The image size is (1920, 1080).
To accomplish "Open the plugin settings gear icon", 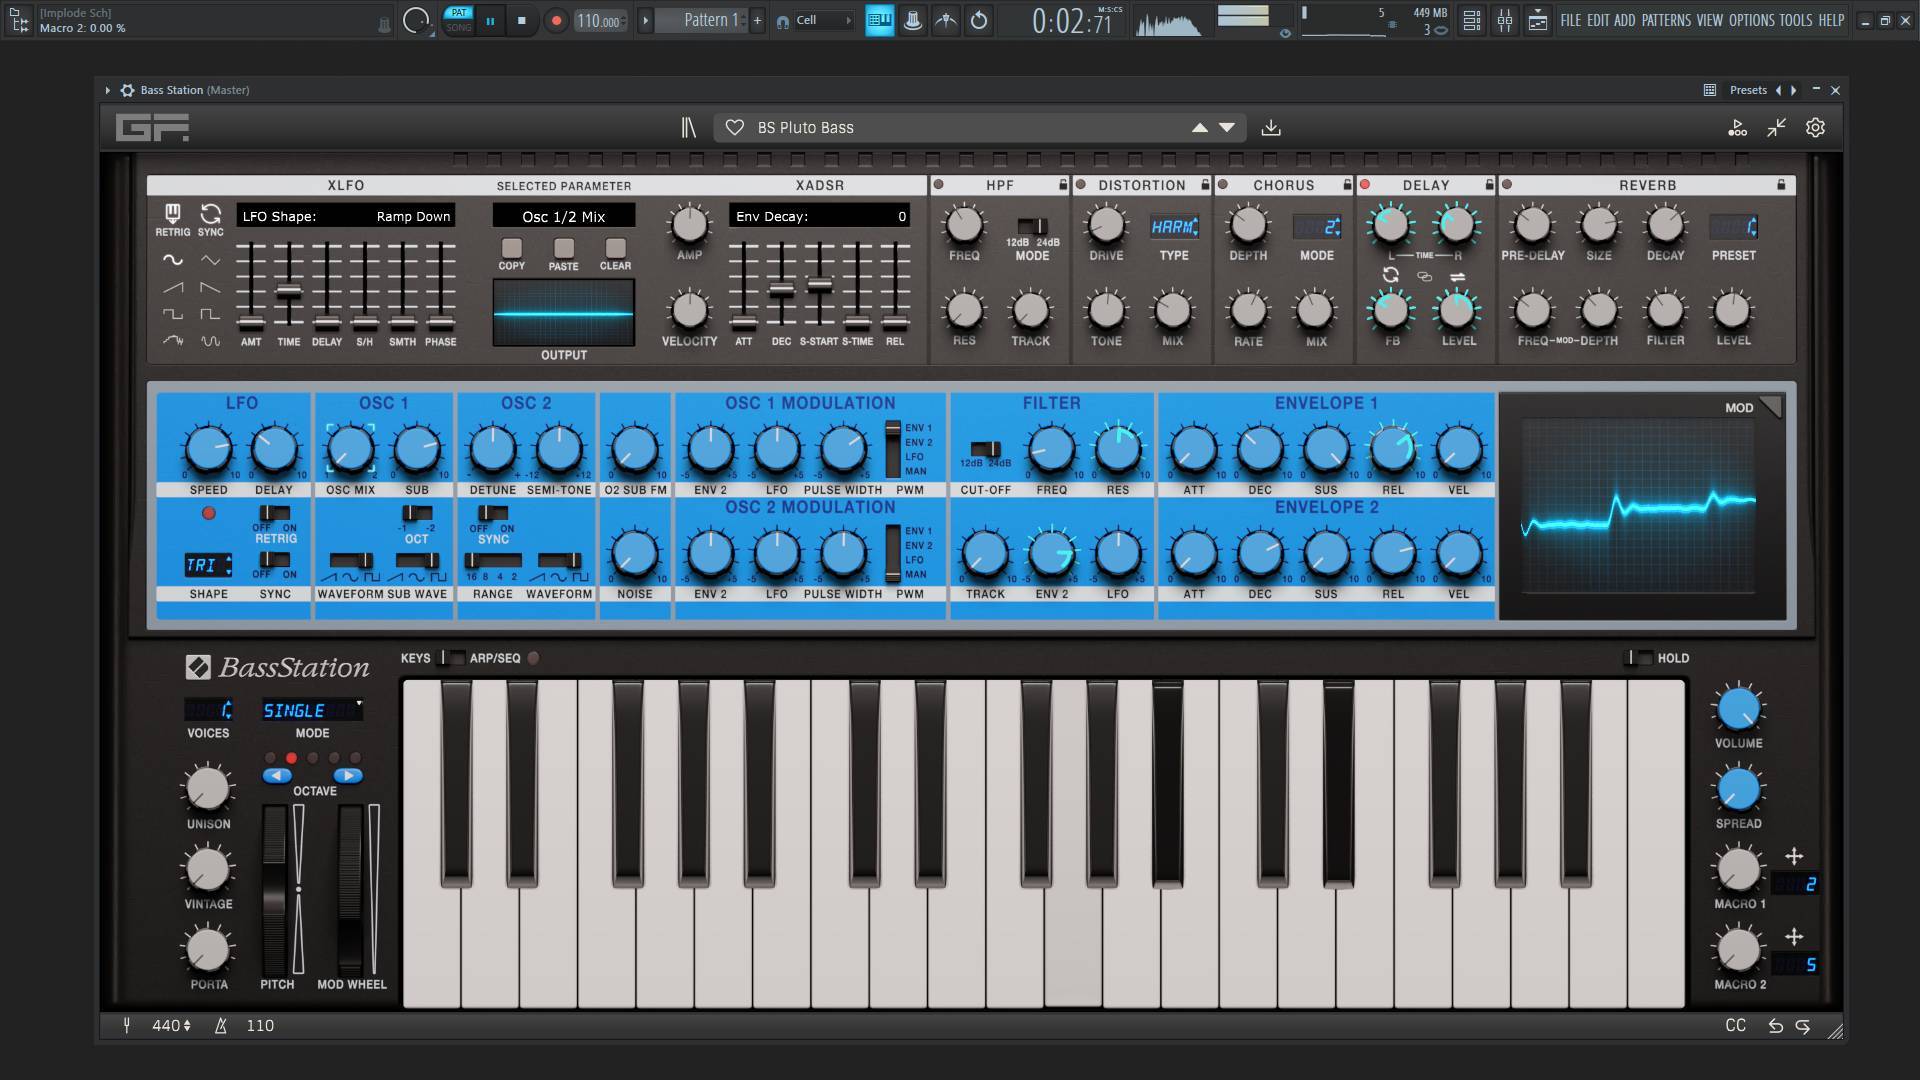I will (x=1815, y=128).
